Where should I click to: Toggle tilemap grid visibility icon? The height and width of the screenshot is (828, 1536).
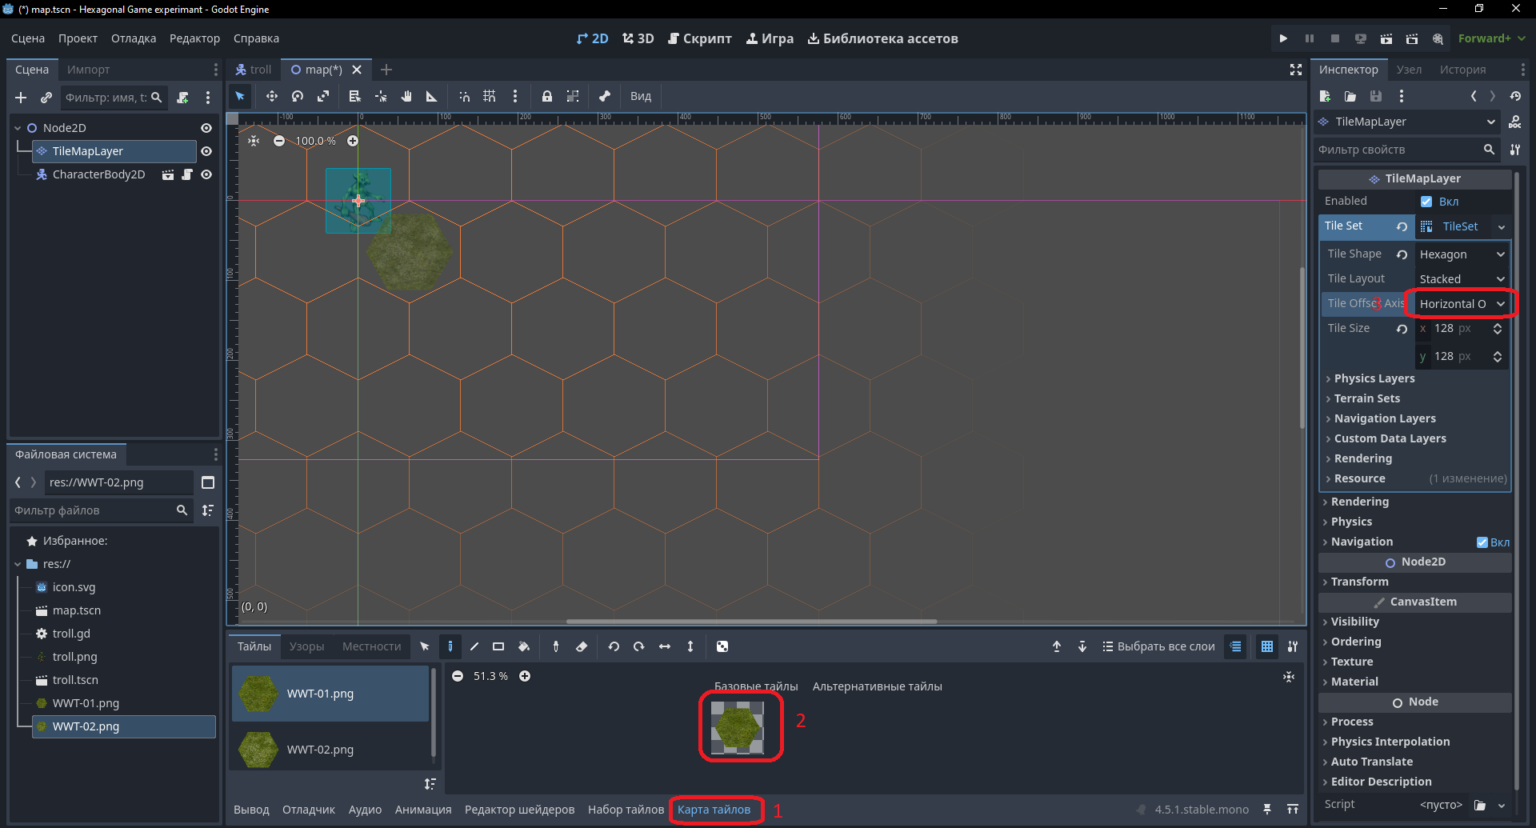1267,646
